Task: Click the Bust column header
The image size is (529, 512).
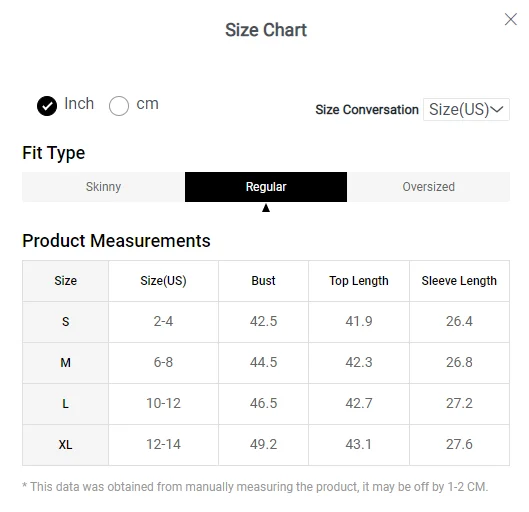Action: tap(263, 281)
